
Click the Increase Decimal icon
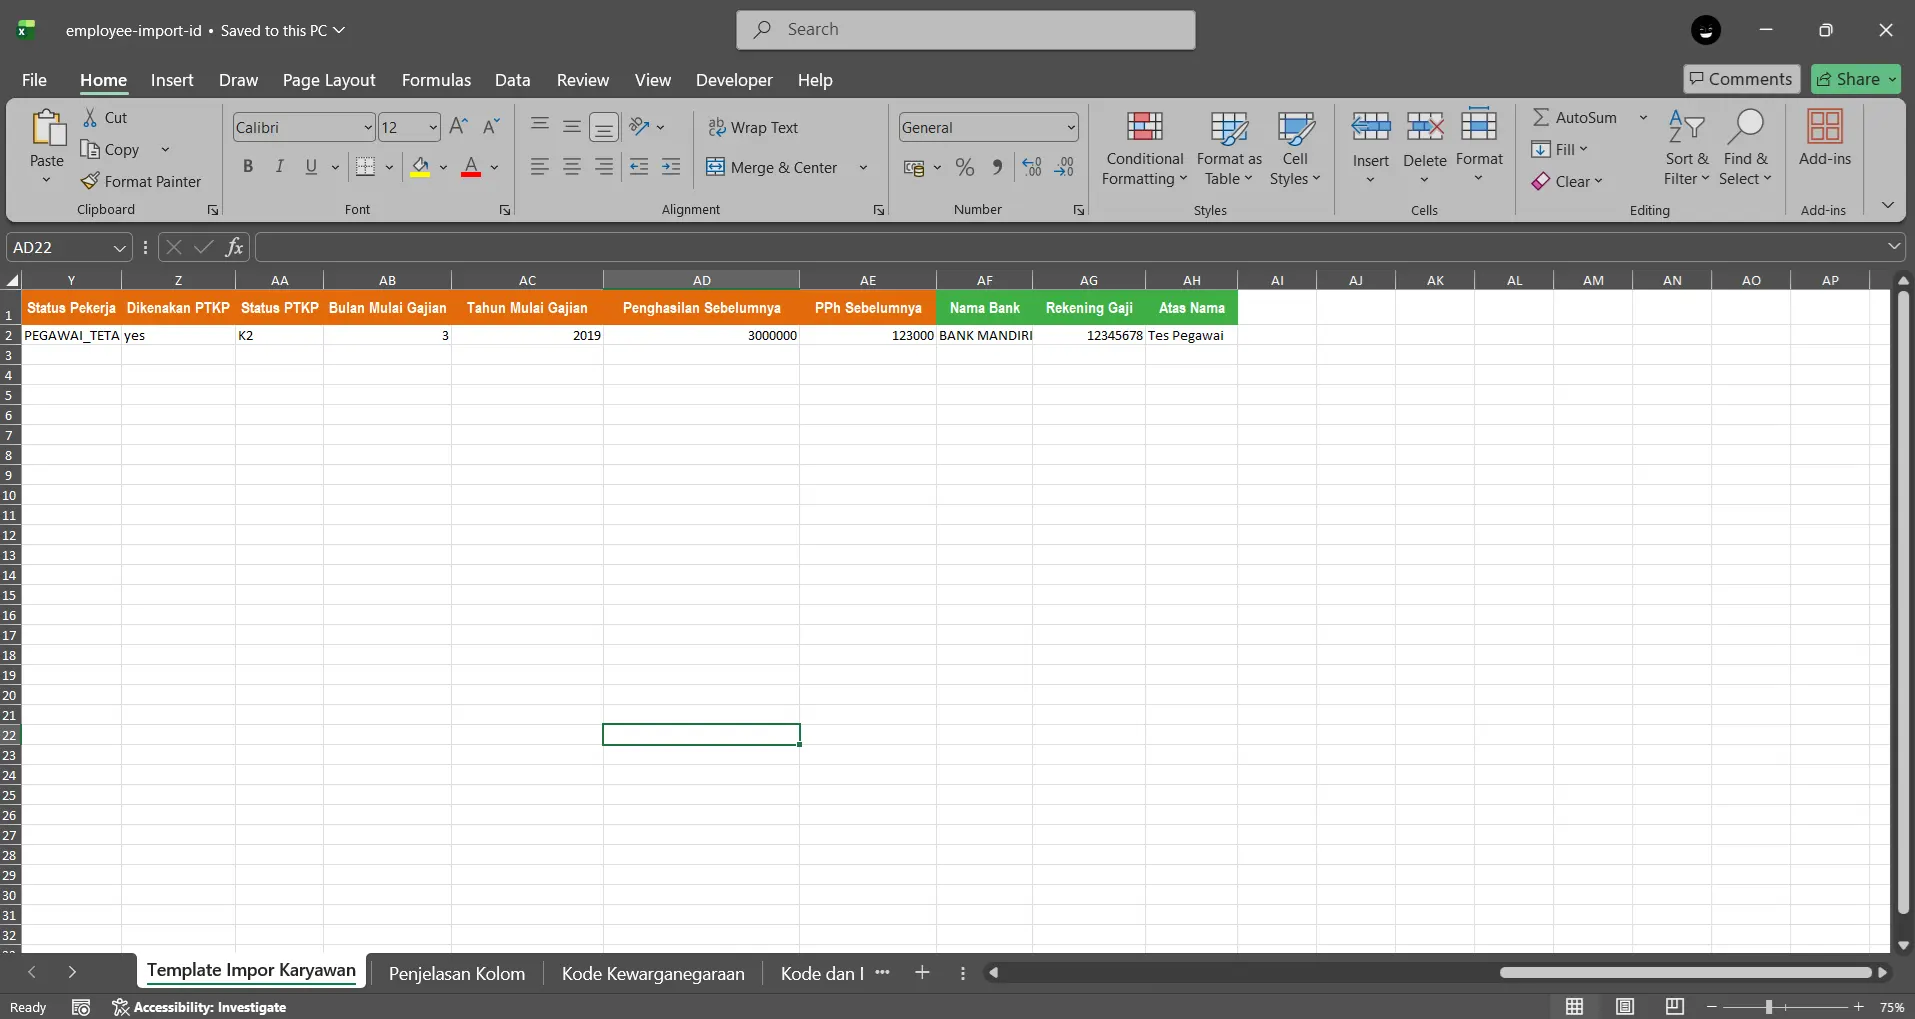(x=1032, y=167)
